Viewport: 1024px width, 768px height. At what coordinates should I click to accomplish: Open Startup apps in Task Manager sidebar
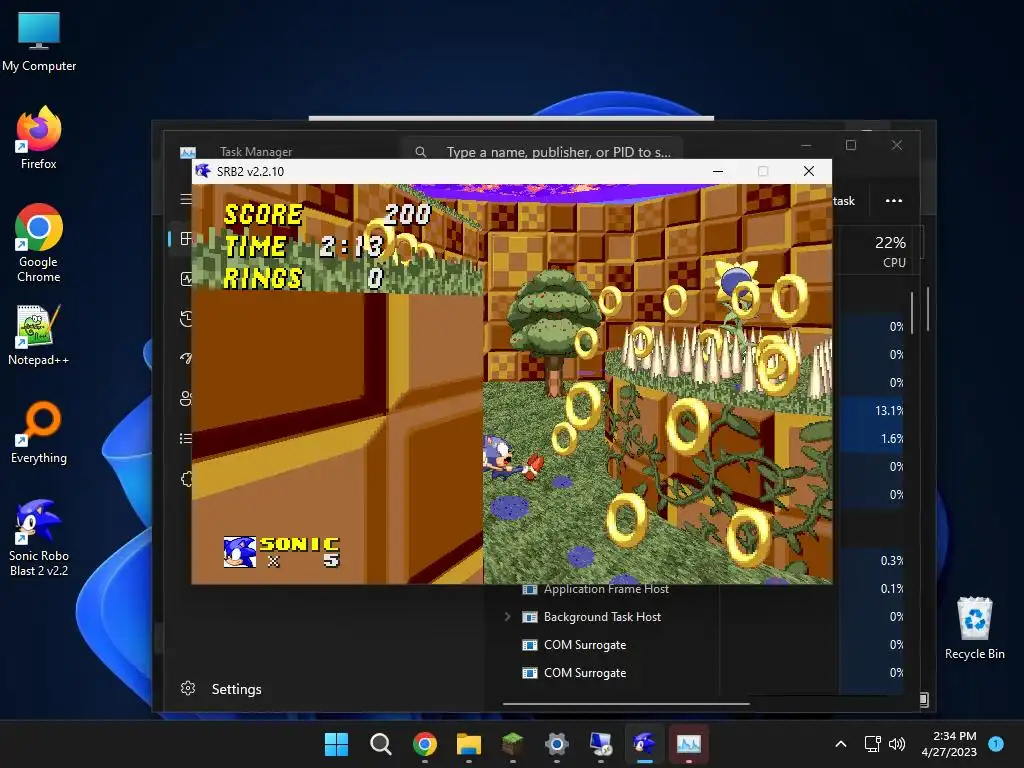186,358
